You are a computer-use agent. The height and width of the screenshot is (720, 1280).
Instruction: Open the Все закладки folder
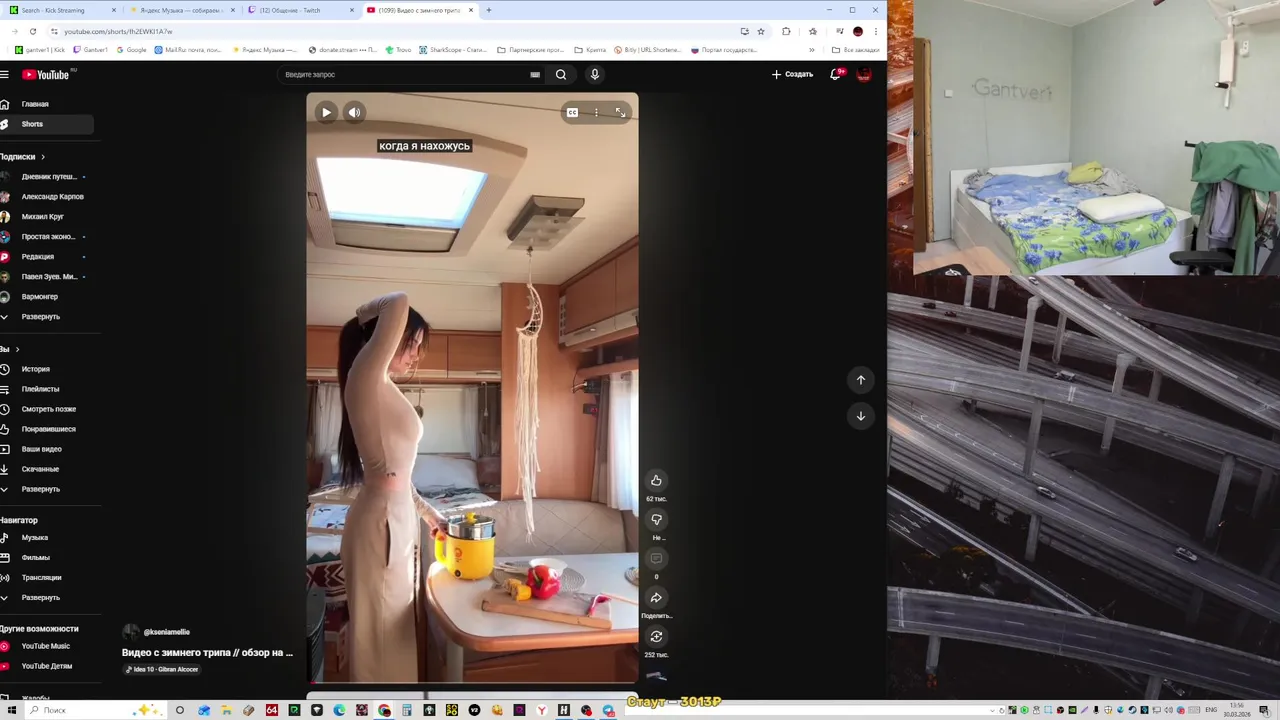point(856,50)
